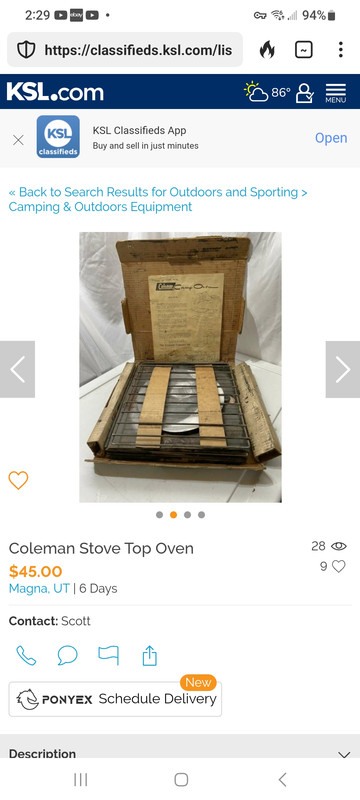Image resolution: width=360 pixels, height=800 pixels.
Task: Open the user account icon in header
Action: click(x=304, y=93)
